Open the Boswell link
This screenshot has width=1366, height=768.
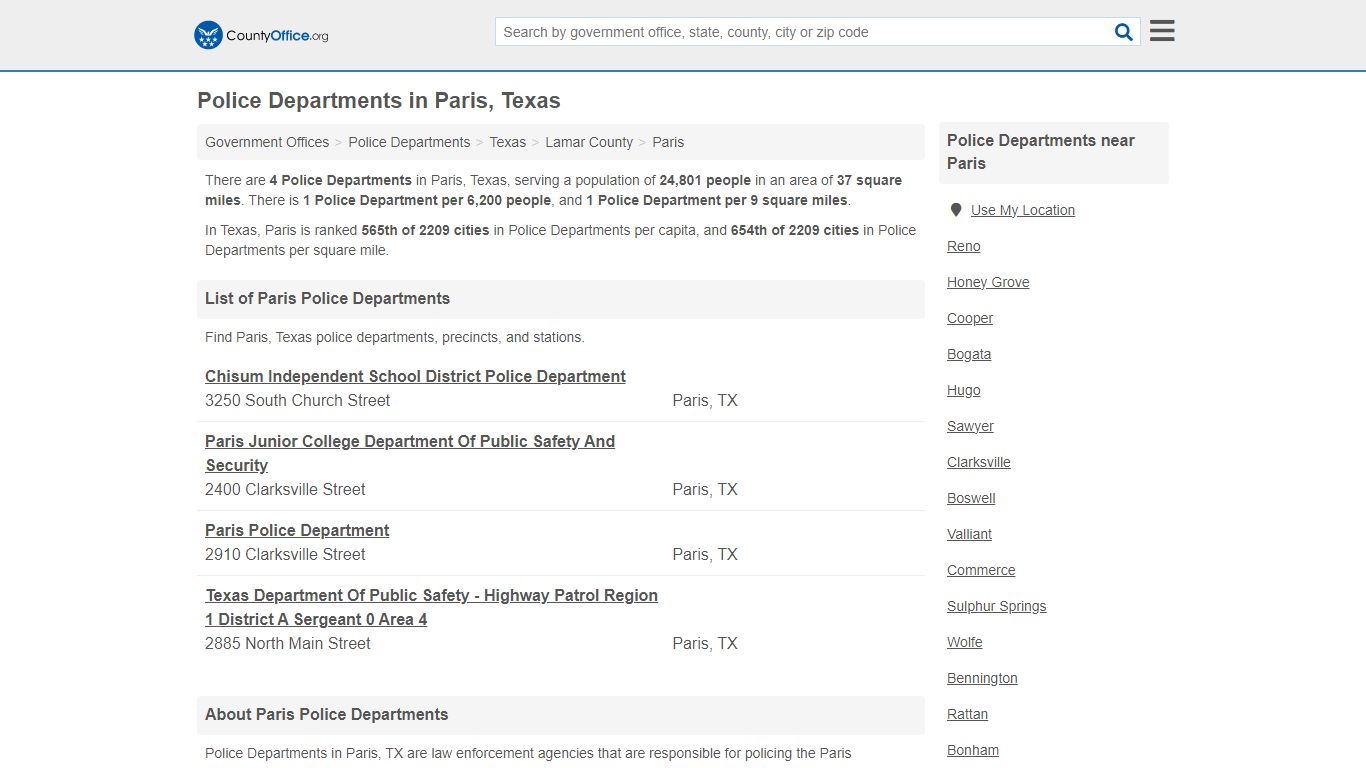pyautogui.click(x=971, y=498)
